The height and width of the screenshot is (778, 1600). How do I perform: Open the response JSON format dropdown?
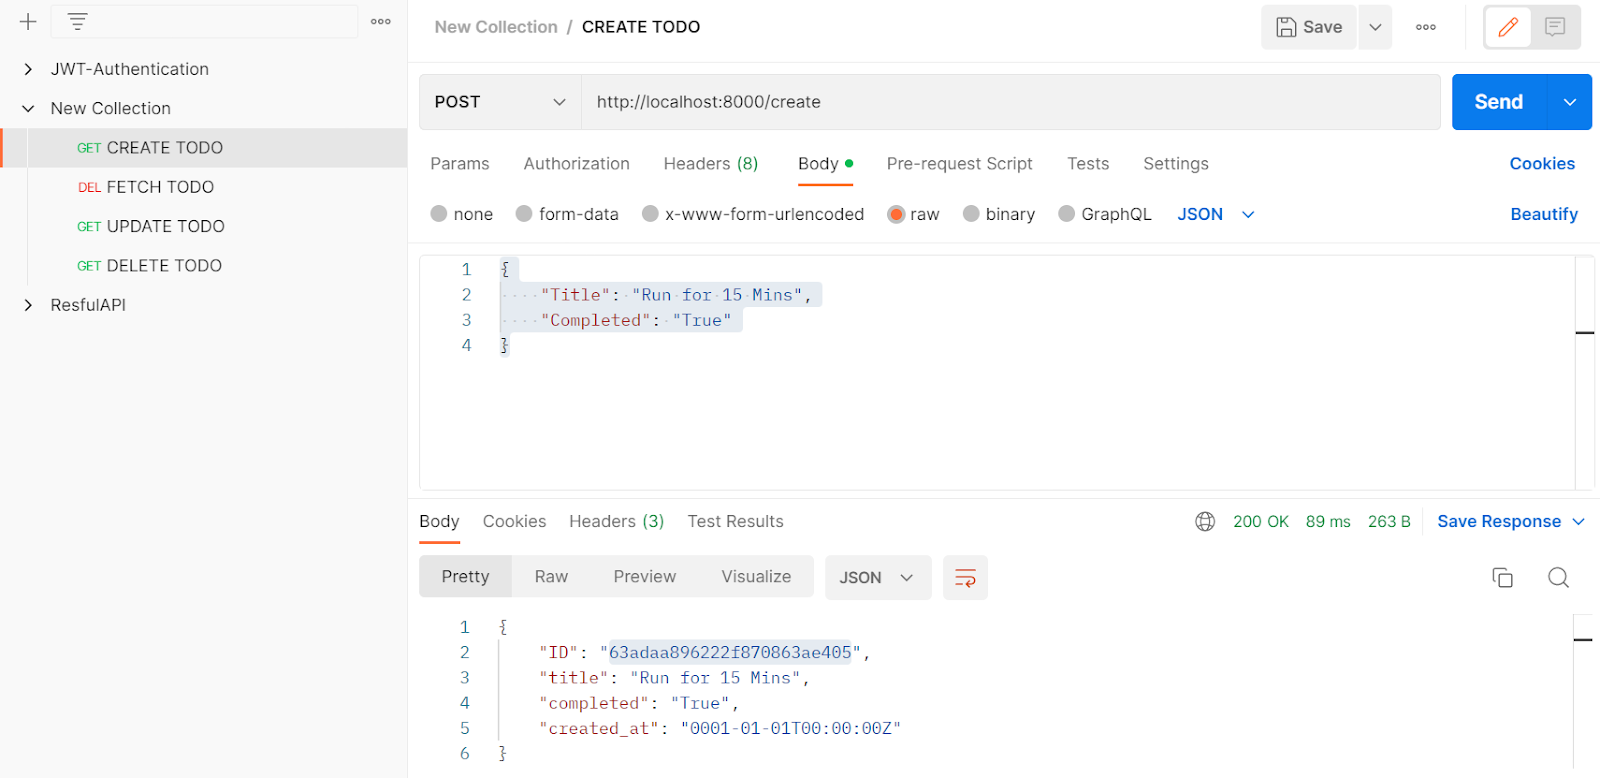click(x=877, y=578)
